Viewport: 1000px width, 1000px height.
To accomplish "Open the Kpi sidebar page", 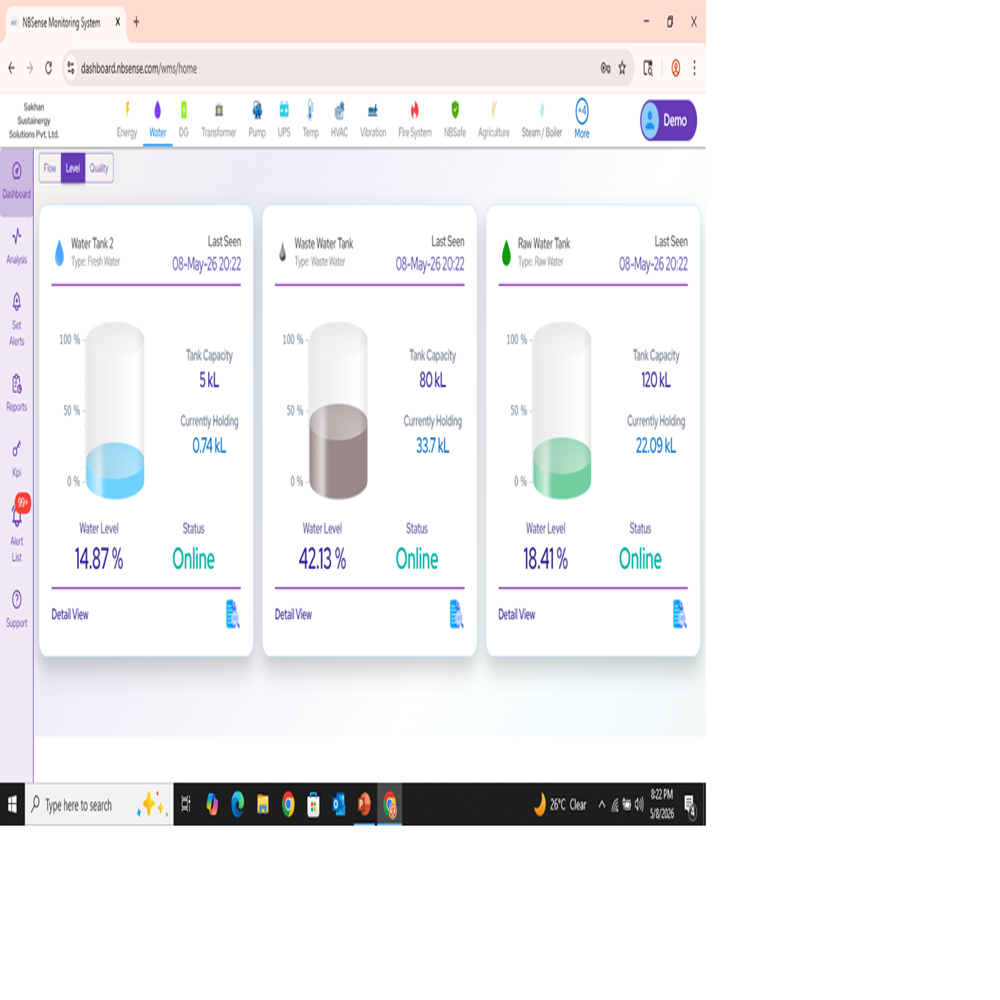I will tap(17, 459).
